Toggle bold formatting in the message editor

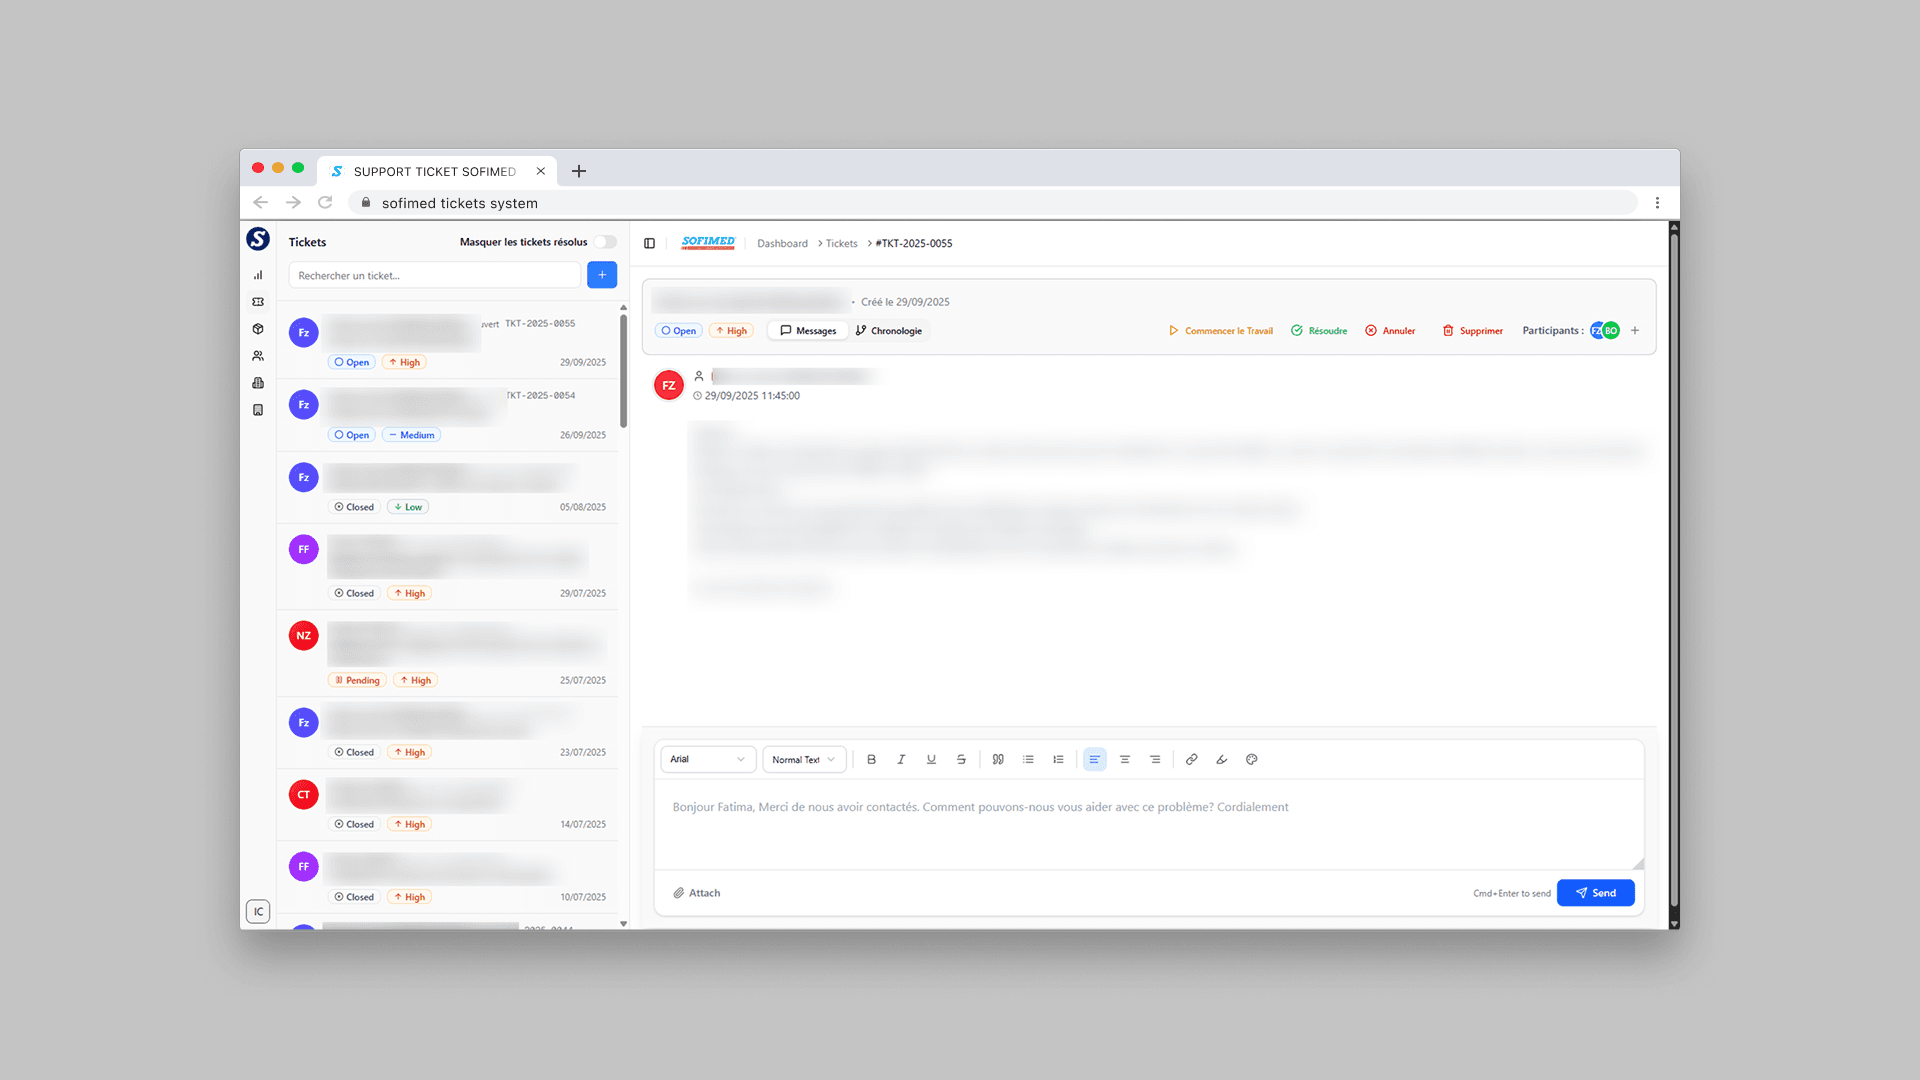pyautogui.click(x=871, y=759)
